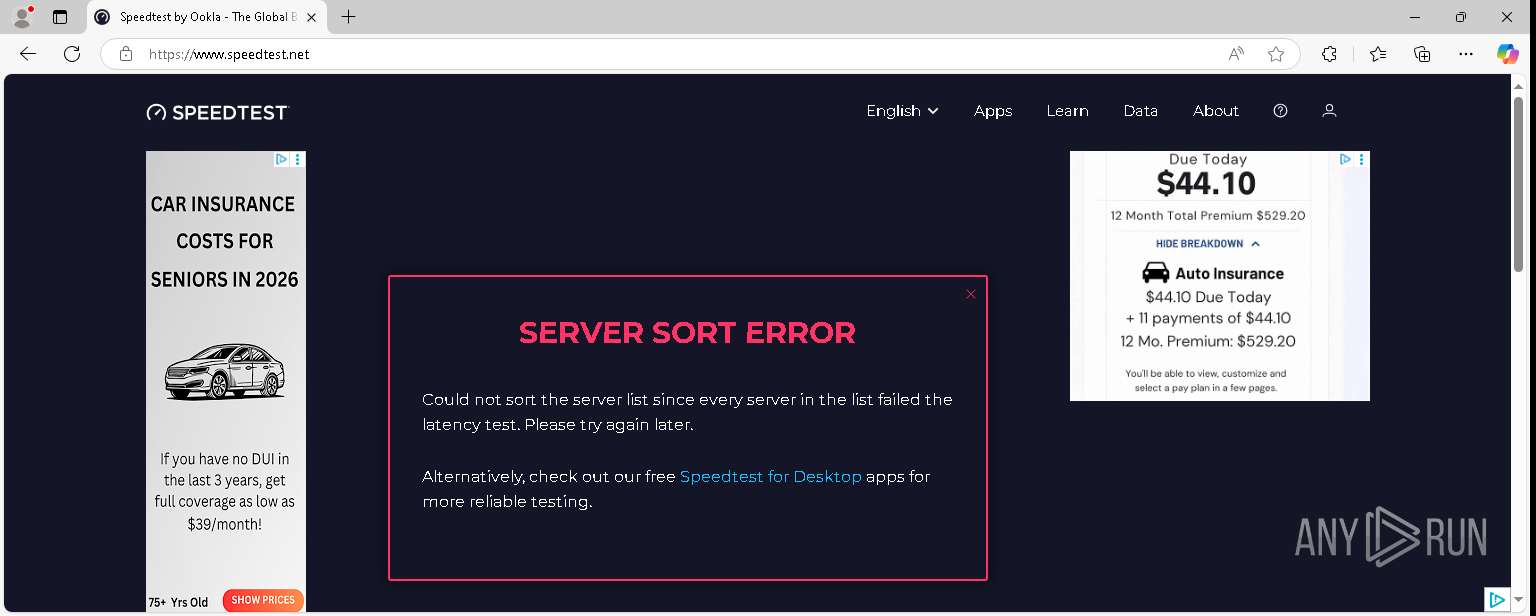Viewport: 1536px width, 616px height.
Task: Open the Learn menu item
Action: click(1067, 111)
